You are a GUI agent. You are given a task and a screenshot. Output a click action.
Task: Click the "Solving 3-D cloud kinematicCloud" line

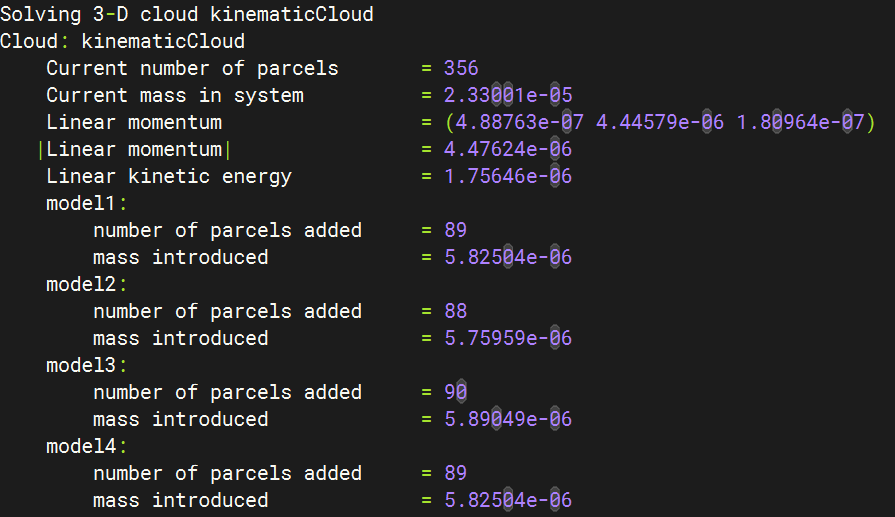tap(187, 15)
